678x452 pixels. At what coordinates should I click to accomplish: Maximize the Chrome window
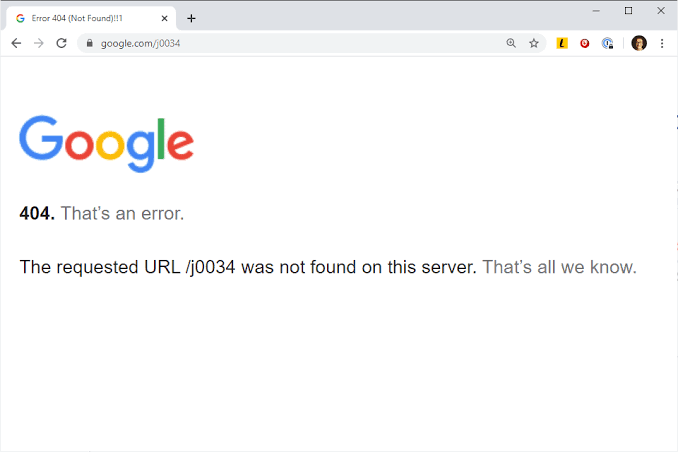[x=628, y=10]
